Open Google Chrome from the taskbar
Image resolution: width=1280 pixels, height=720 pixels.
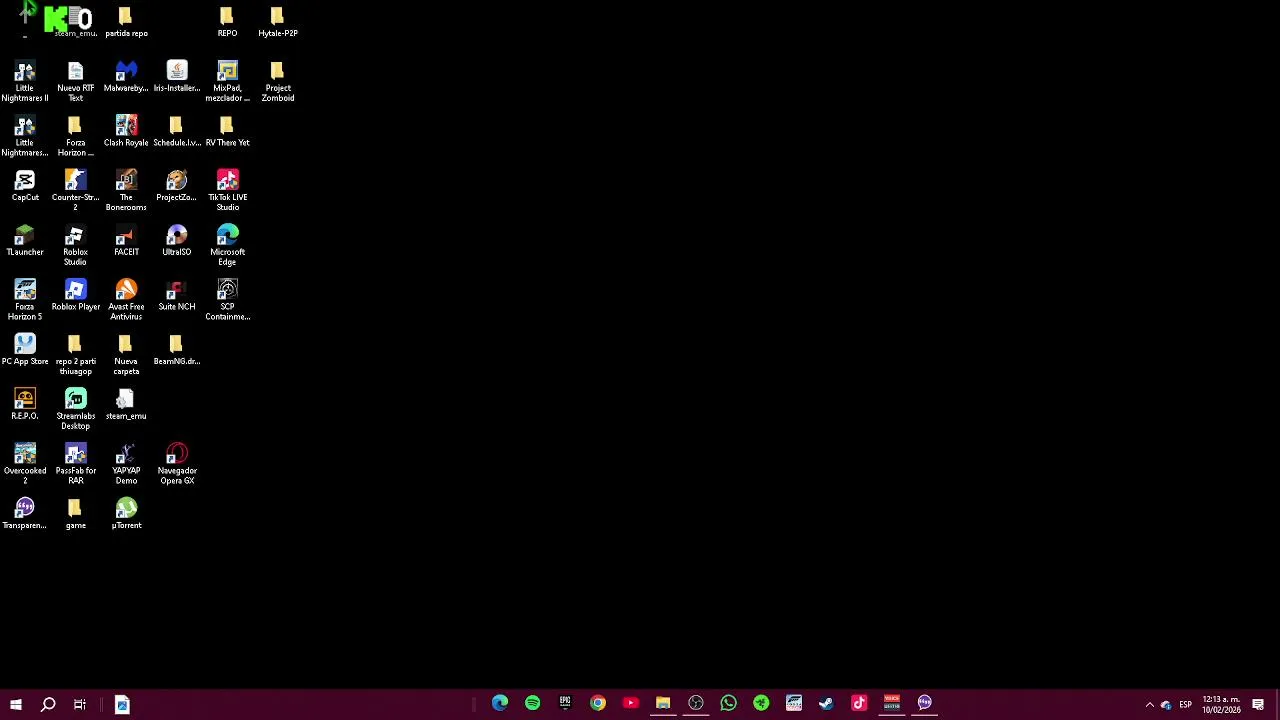click(597, 703)
